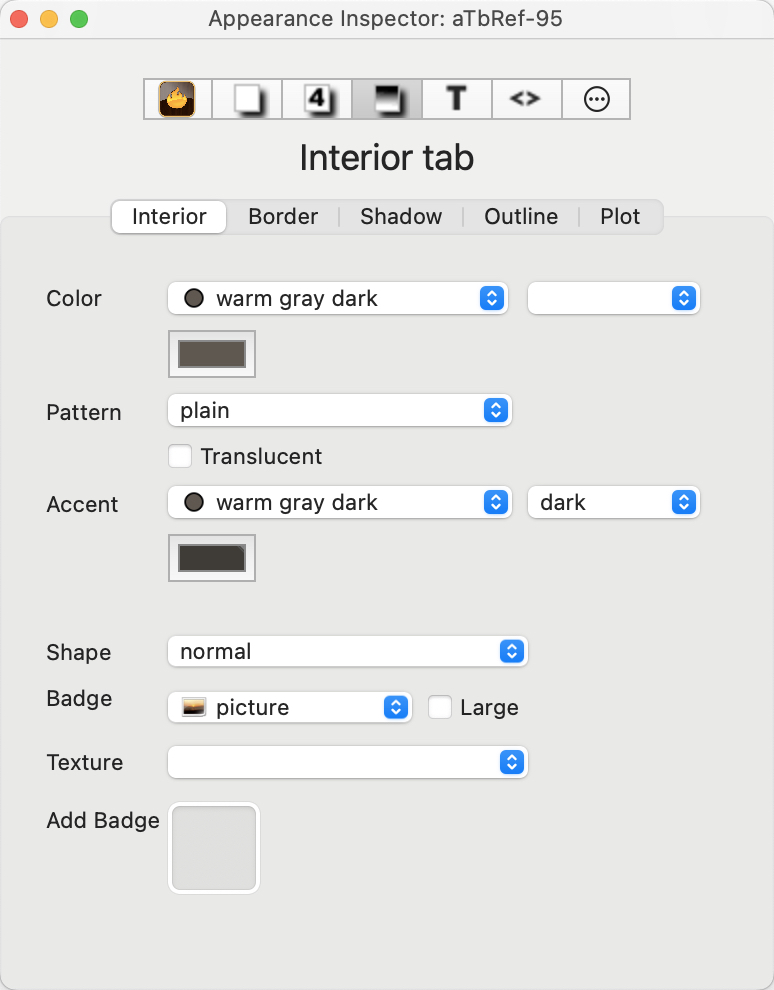The image size is (774, 990).
Task: Select the Document inspector icon
Action: (246, 99)
